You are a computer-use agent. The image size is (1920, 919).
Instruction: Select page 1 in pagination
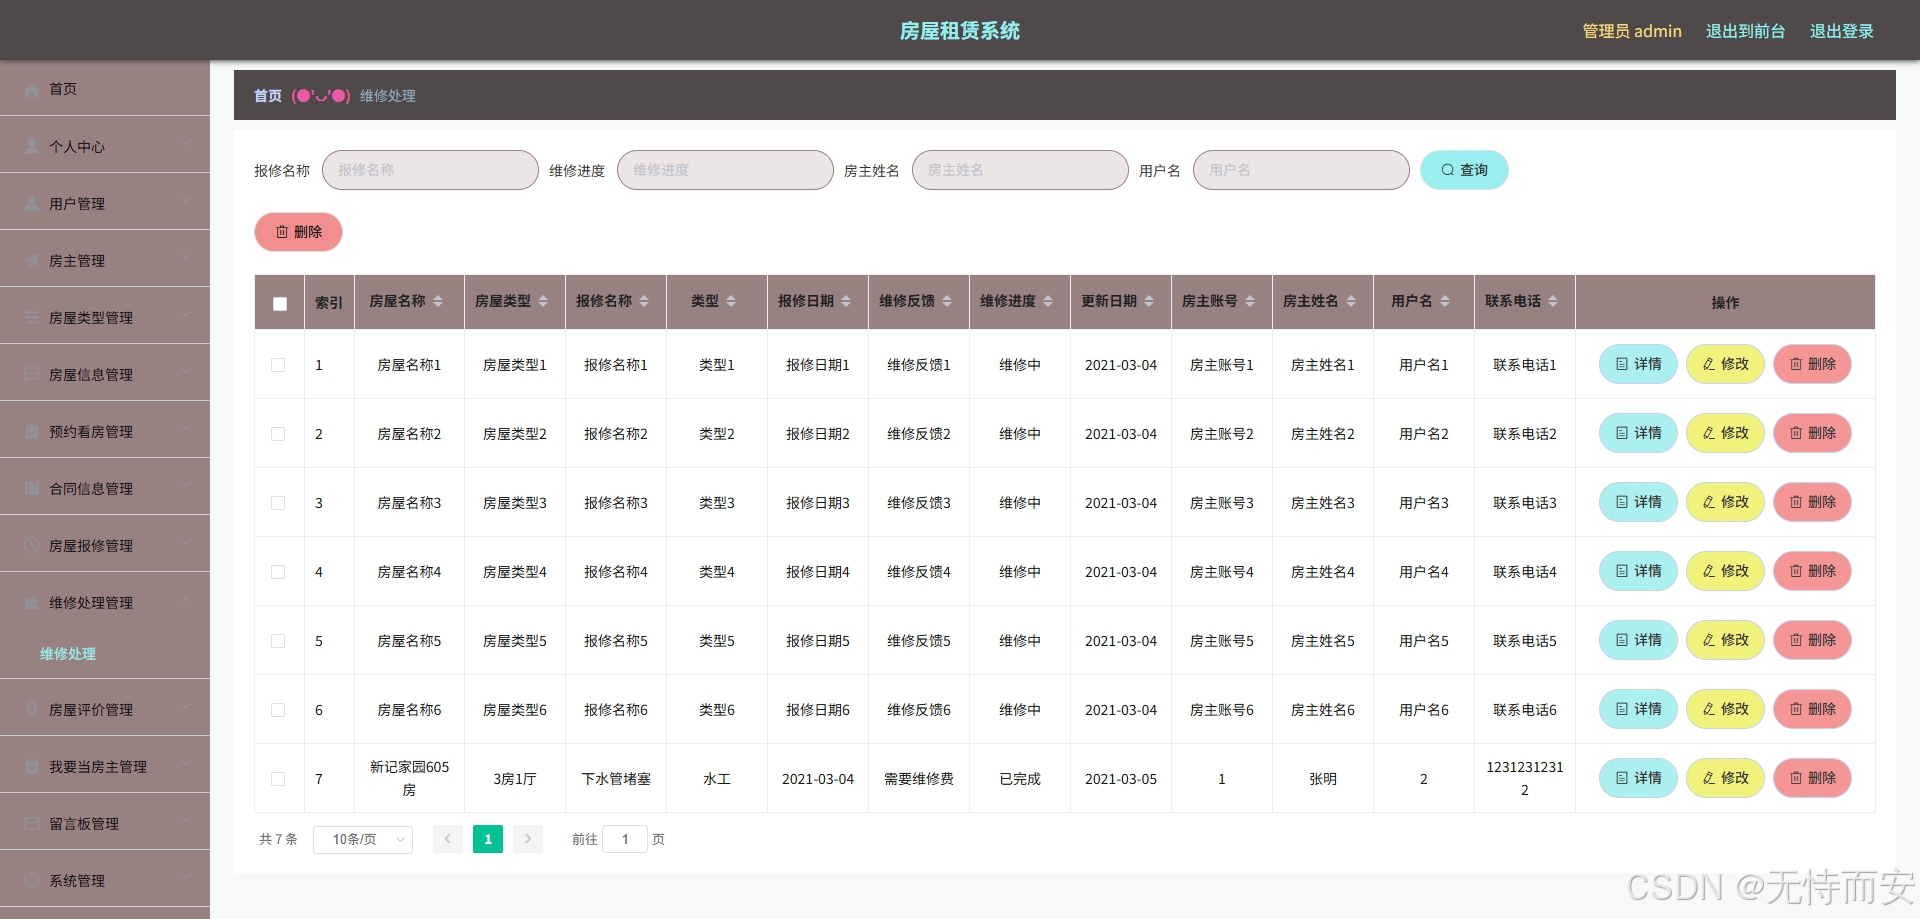(x=488, y=839)
